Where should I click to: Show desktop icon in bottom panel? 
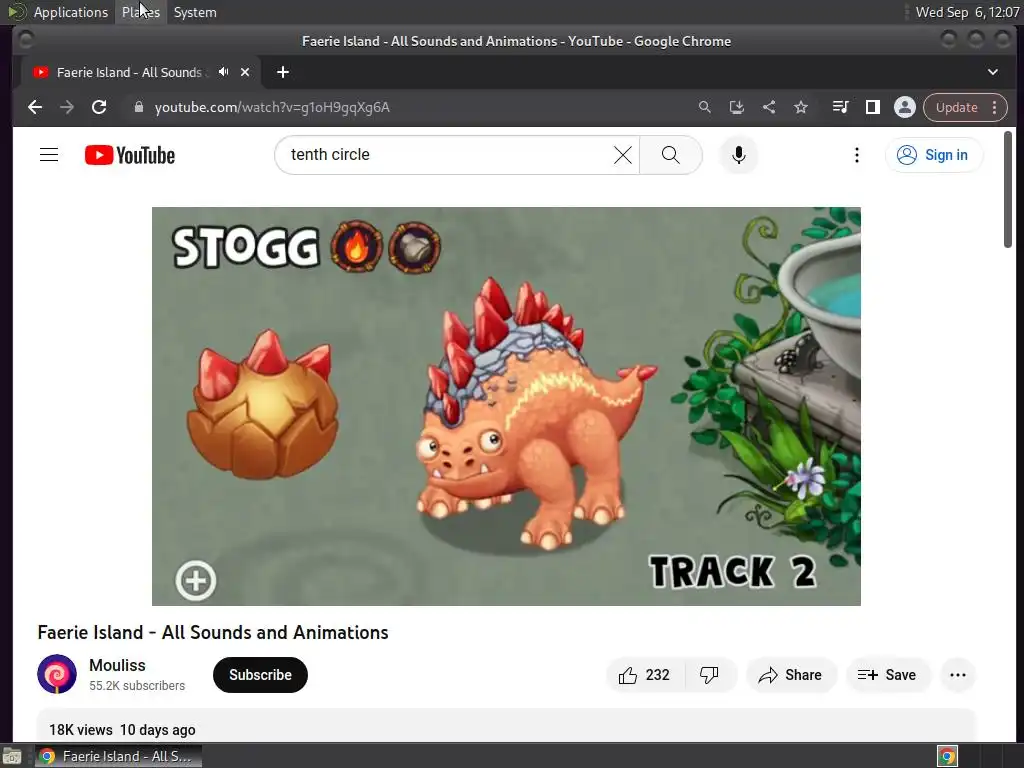pyautogui.click(x=12, y=756)
